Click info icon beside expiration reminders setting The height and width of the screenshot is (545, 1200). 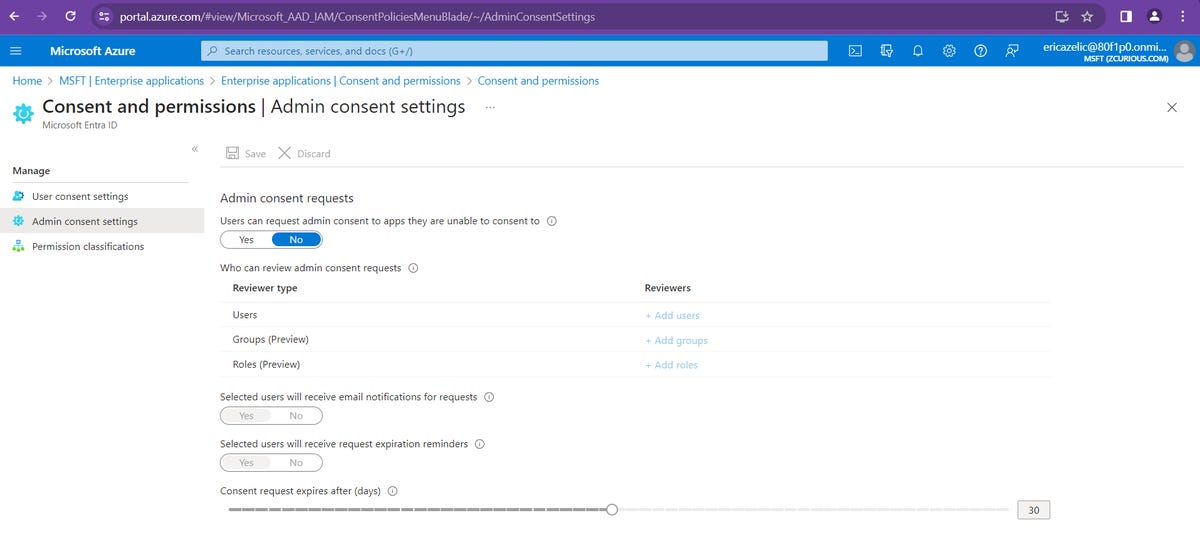[479, 444]
